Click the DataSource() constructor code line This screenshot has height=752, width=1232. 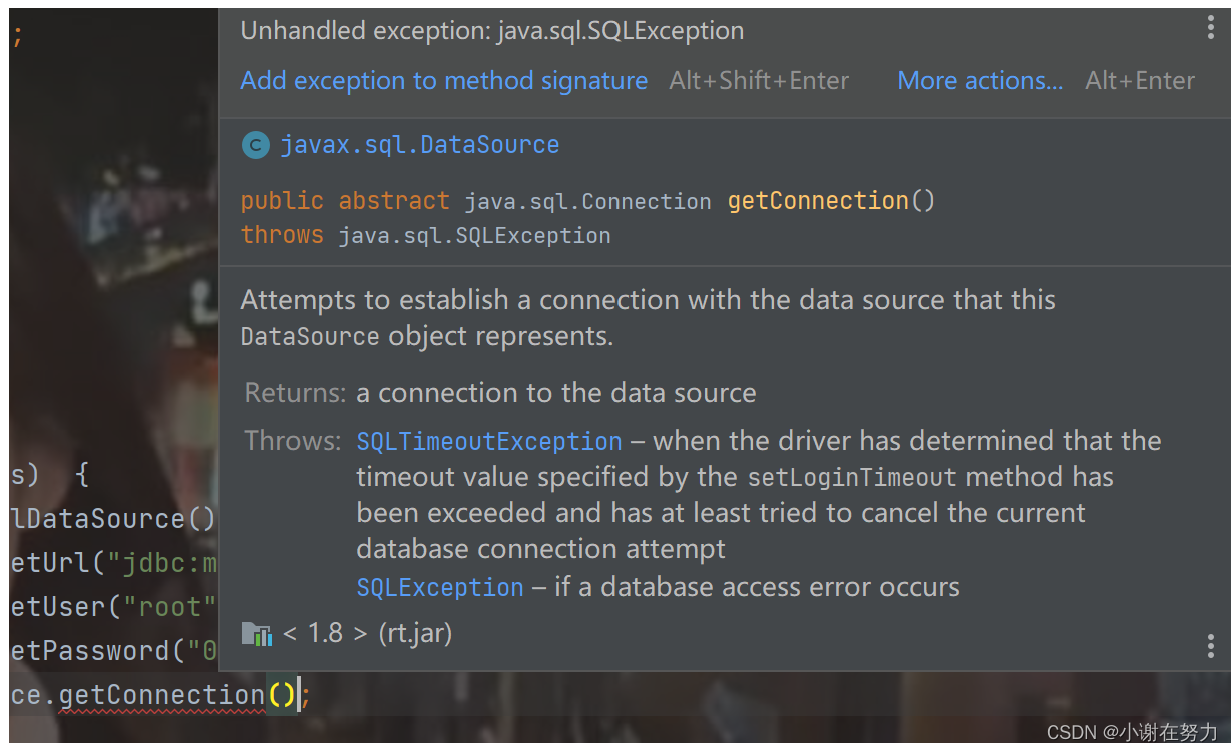[113, 519]
